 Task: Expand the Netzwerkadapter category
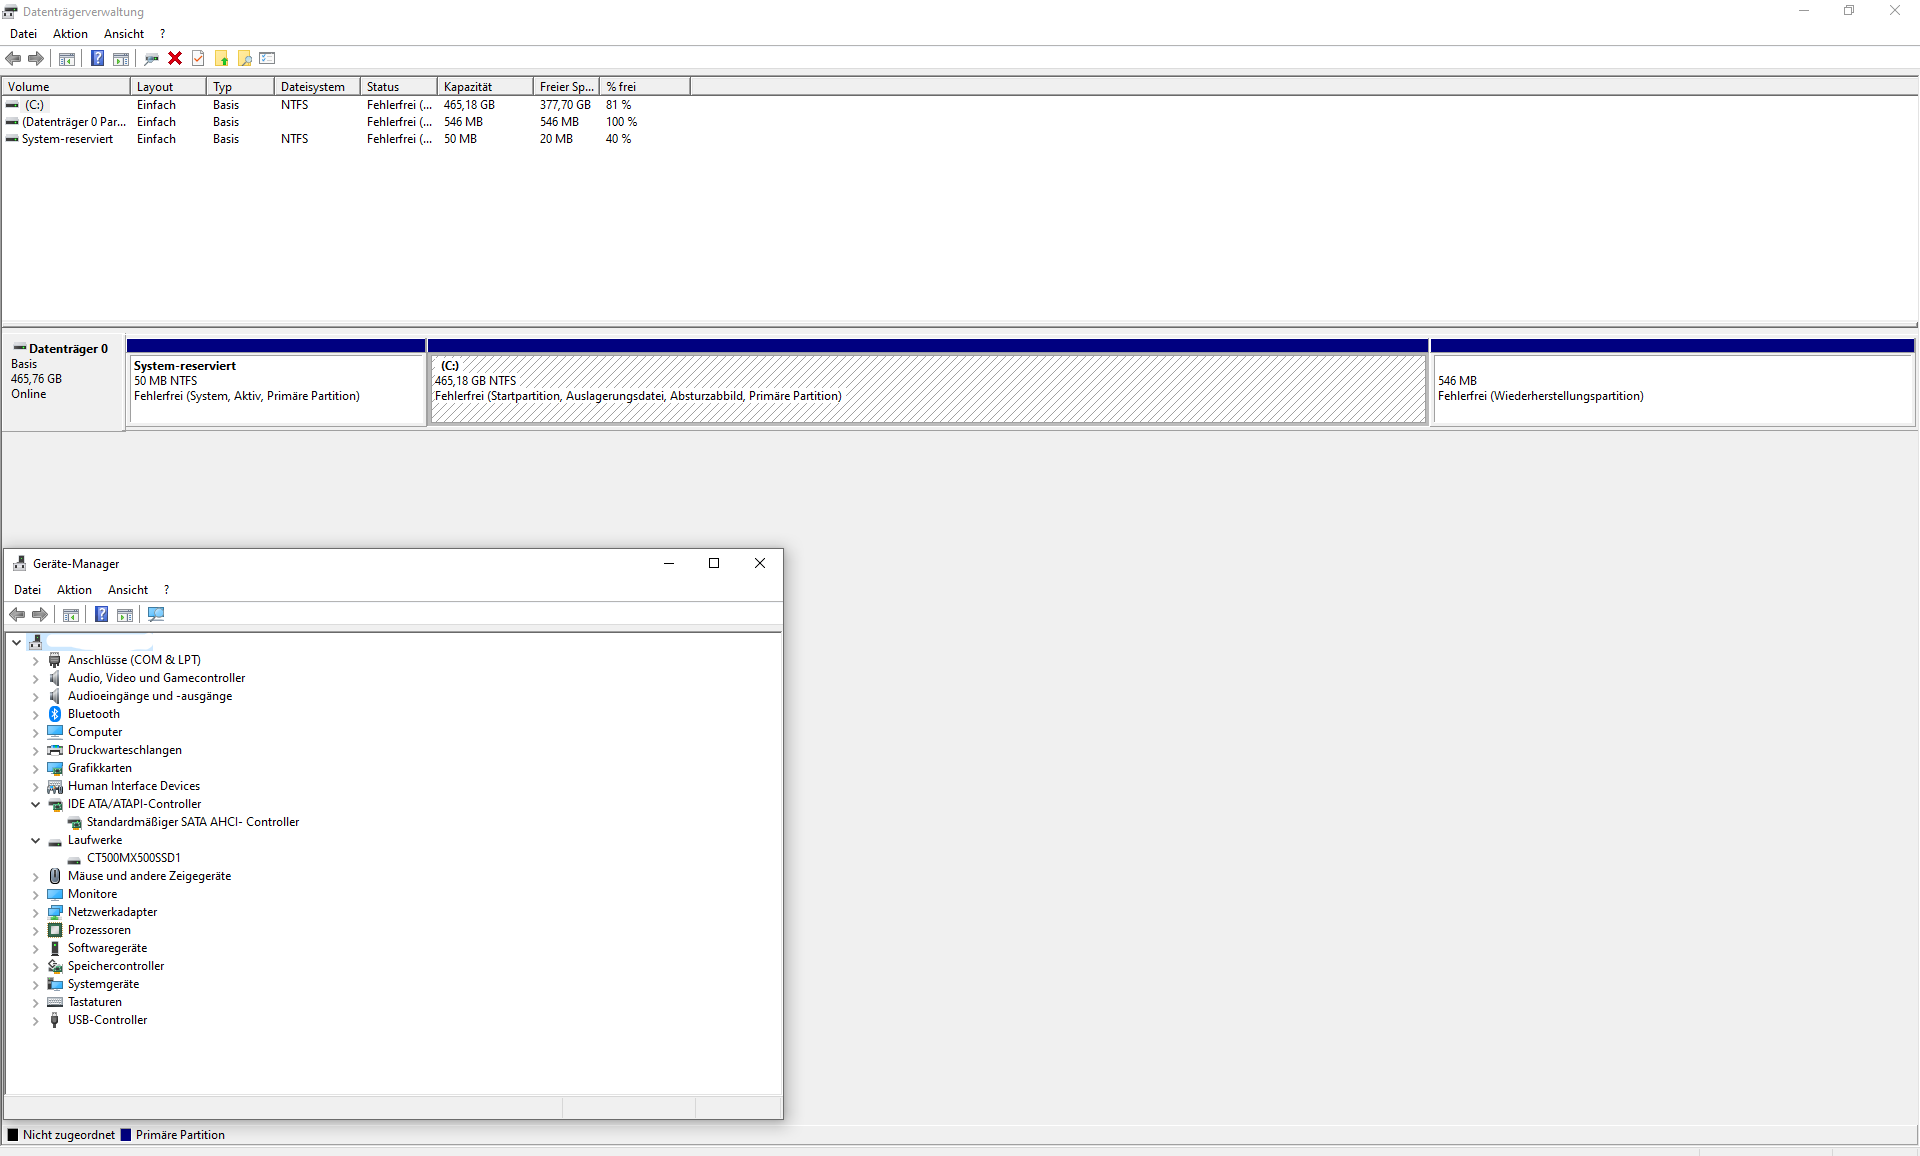[x=36, y=912]
